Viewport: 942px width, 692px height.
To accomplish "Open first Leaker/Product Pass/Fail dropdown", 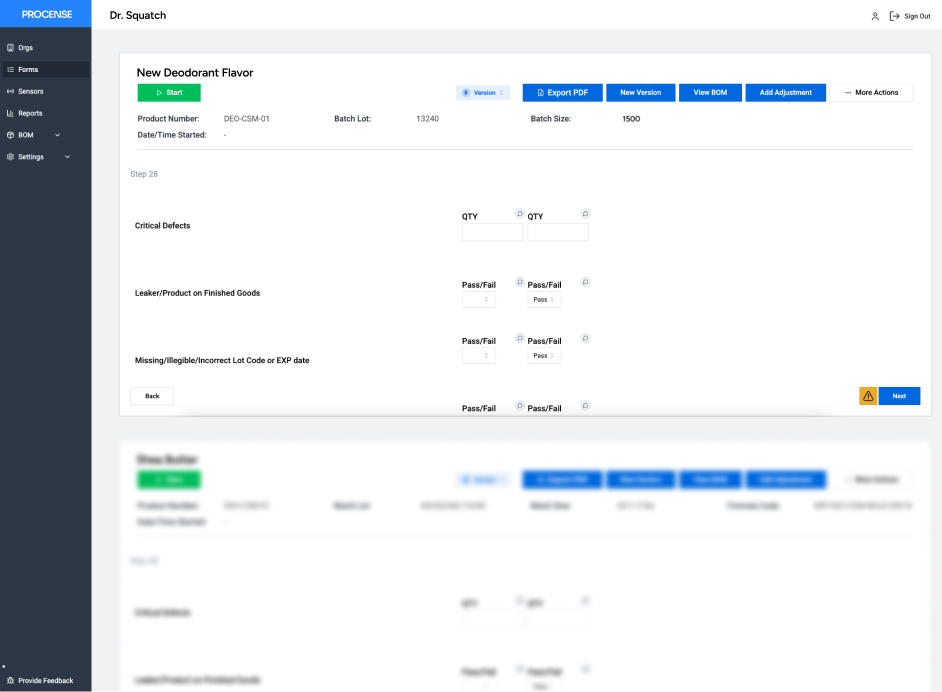I will pyautogui.click(x=478, y=299).
